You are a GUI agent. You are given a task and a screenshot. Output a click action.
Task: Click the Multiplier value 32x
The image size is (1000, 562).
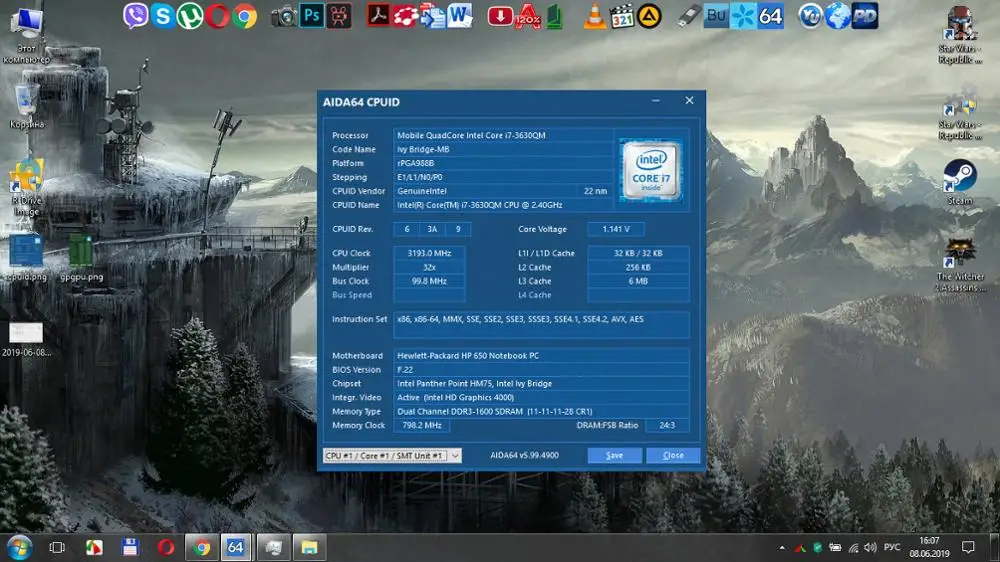tap(429, 267)
